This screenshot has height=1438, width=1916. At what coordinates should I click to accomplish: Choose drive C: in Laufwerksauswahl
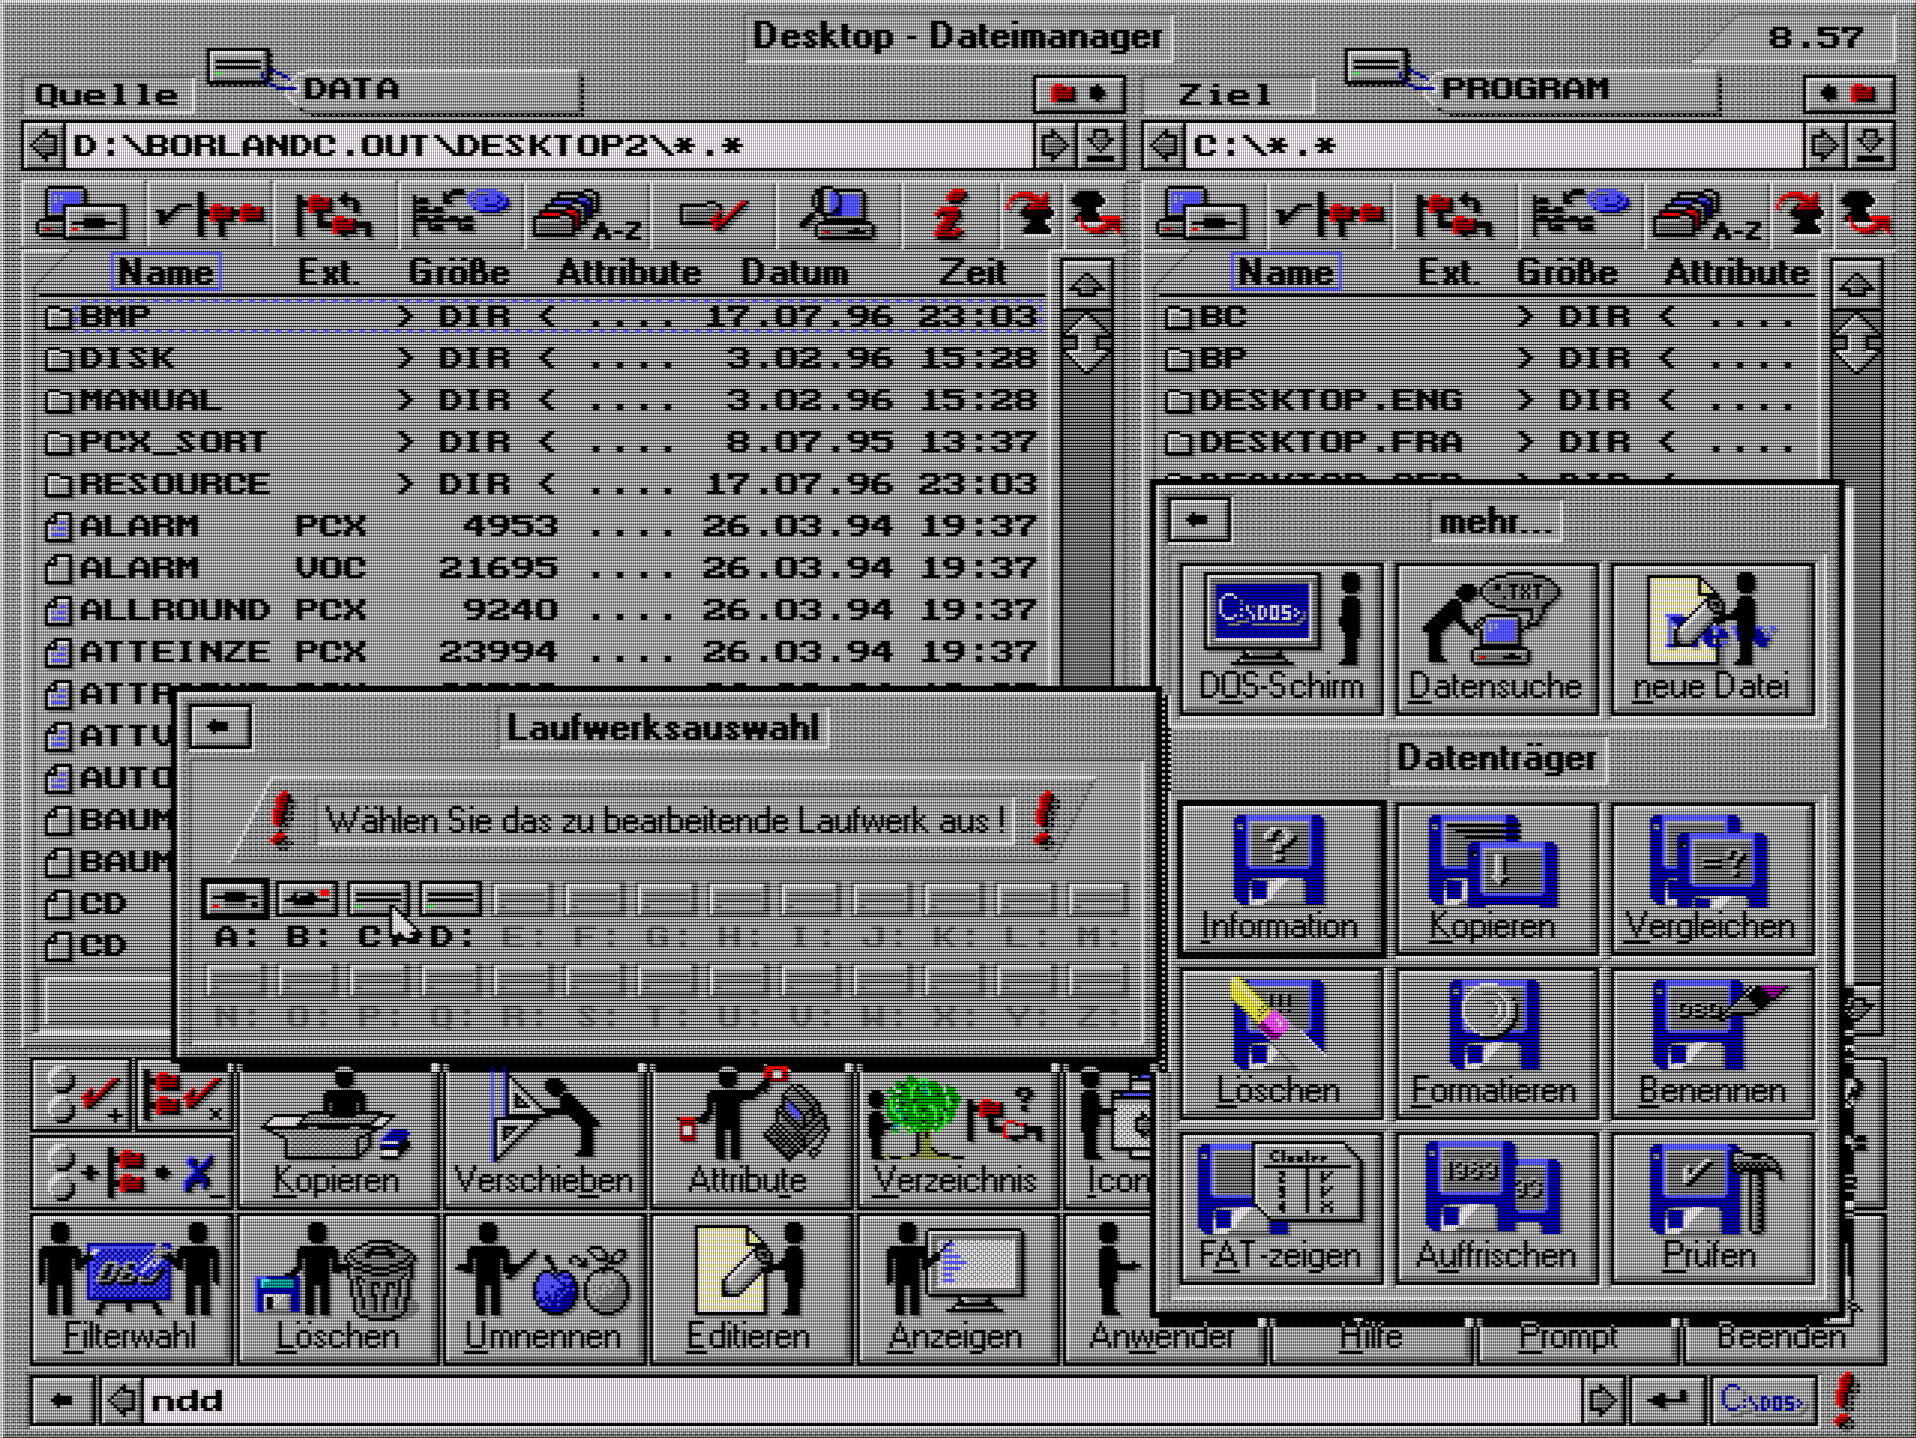pos(379,899)
